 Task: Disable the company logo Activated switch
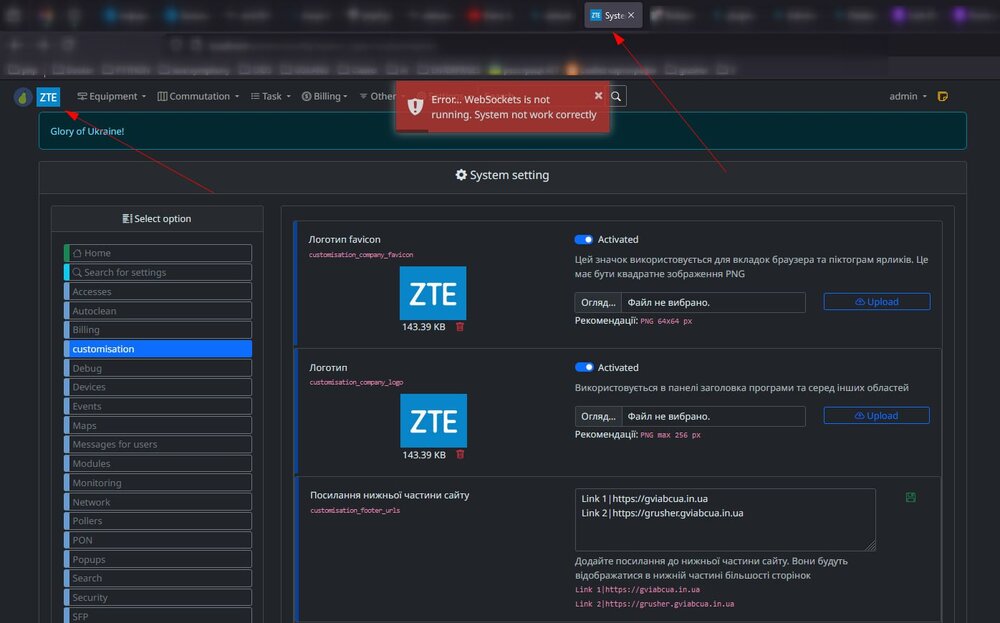584,368
